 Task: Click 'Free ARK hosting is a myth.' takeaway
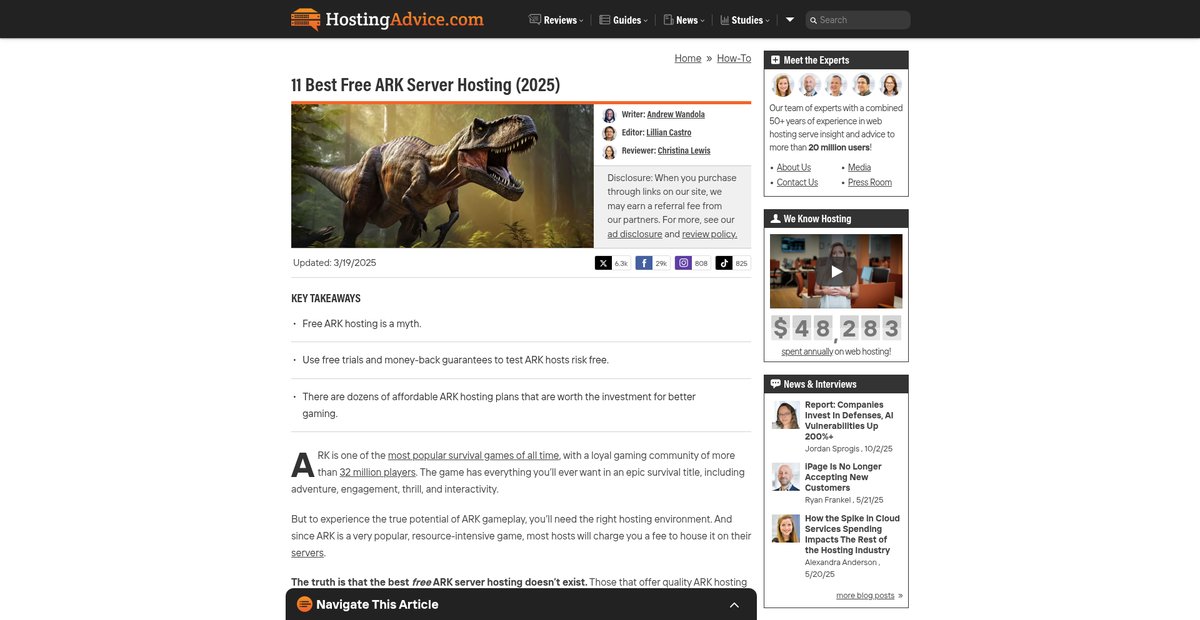point(362,324)
